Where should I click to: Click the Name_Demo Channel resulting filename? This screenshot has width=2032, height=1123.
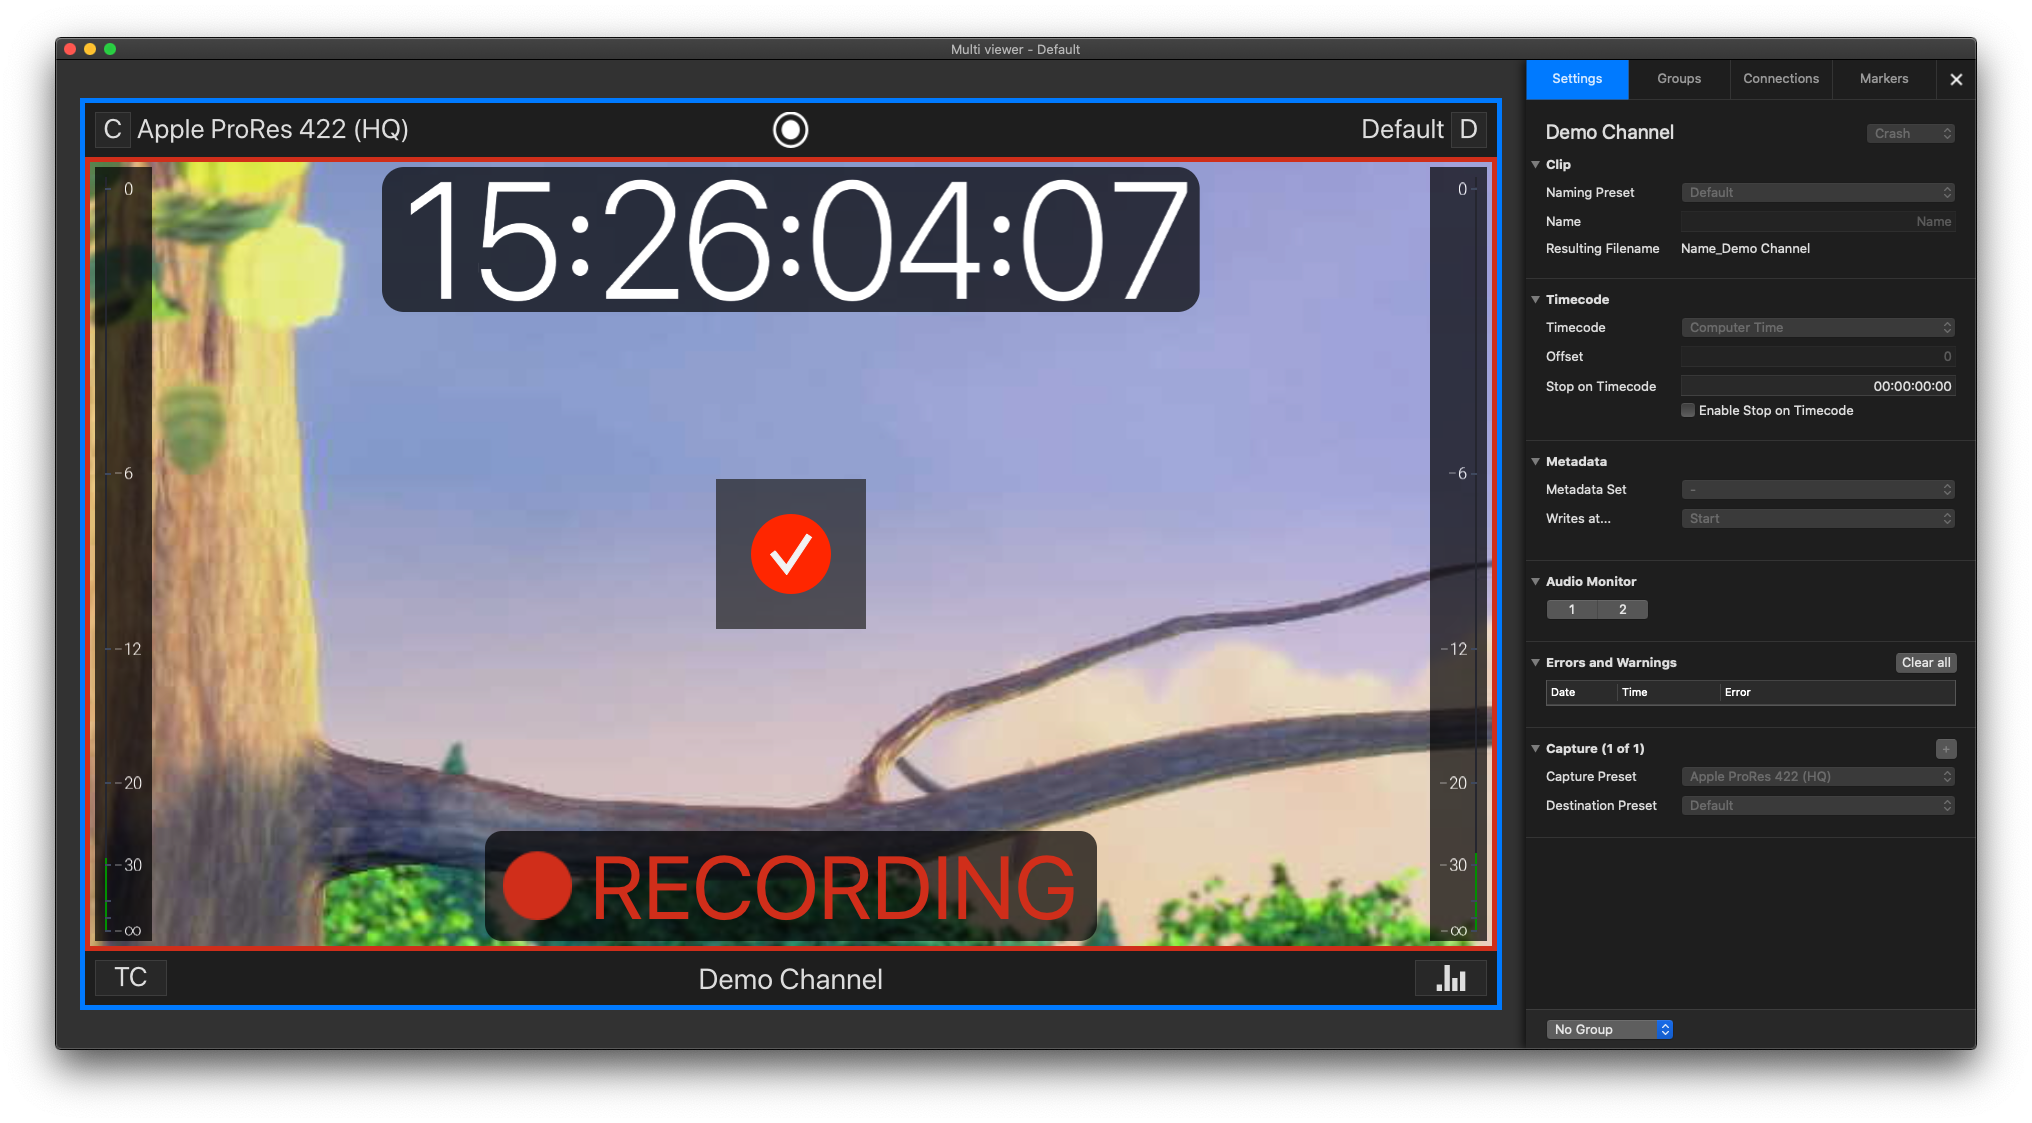[x=1745, y=249]
